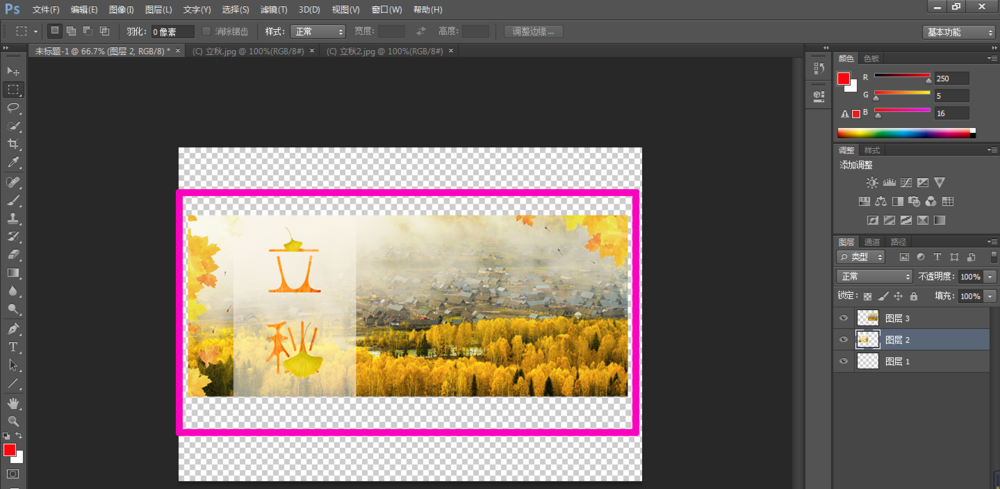Viewport: 1000px width, 489px height.
Task: Pick the Eyedropper tool
Action: [x=14, y=163]
